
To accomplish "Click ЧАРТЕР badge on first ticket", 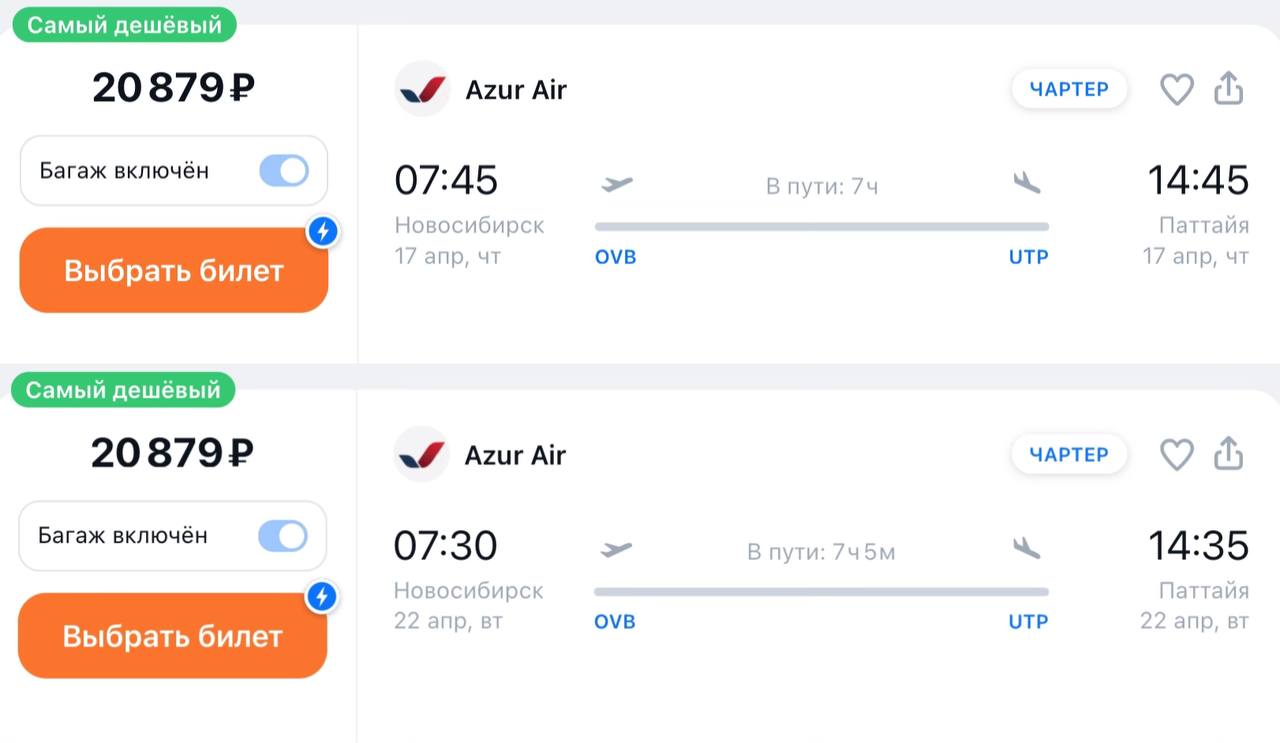I will [1069, 89].
